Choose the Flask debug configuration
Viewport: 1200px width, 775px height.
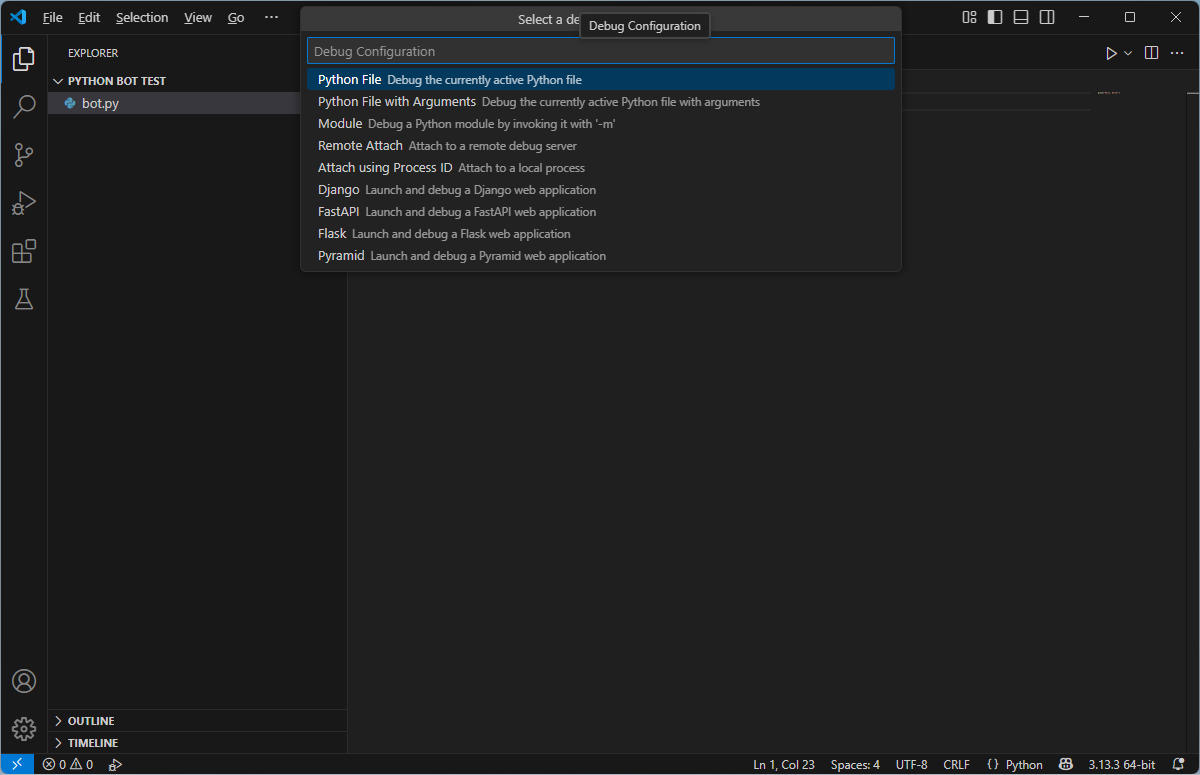click(601, 234)
